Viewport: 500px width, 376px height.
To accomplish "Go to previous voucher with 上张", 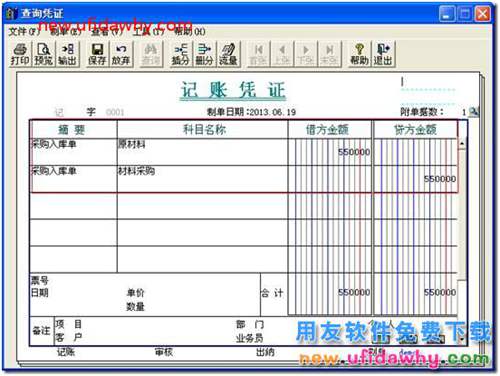I will pyautogui.click(x=282, y=54).
